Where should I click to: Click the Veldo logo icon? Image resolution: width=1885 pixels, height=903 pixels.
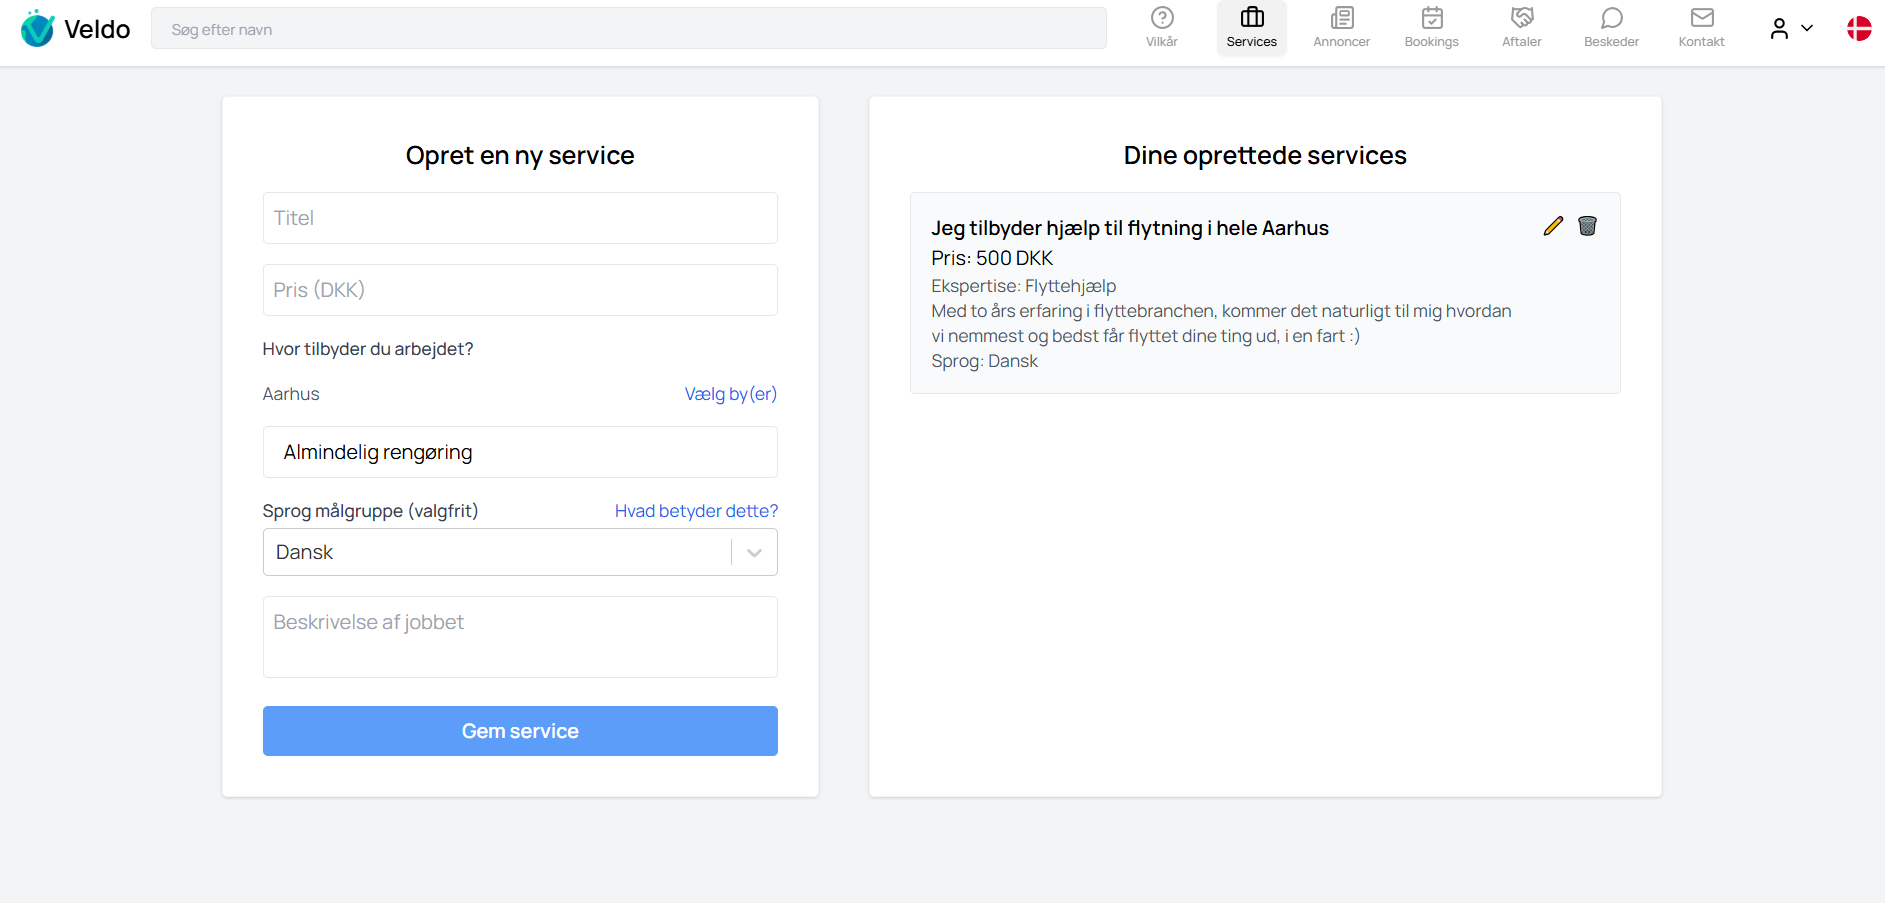37,29
